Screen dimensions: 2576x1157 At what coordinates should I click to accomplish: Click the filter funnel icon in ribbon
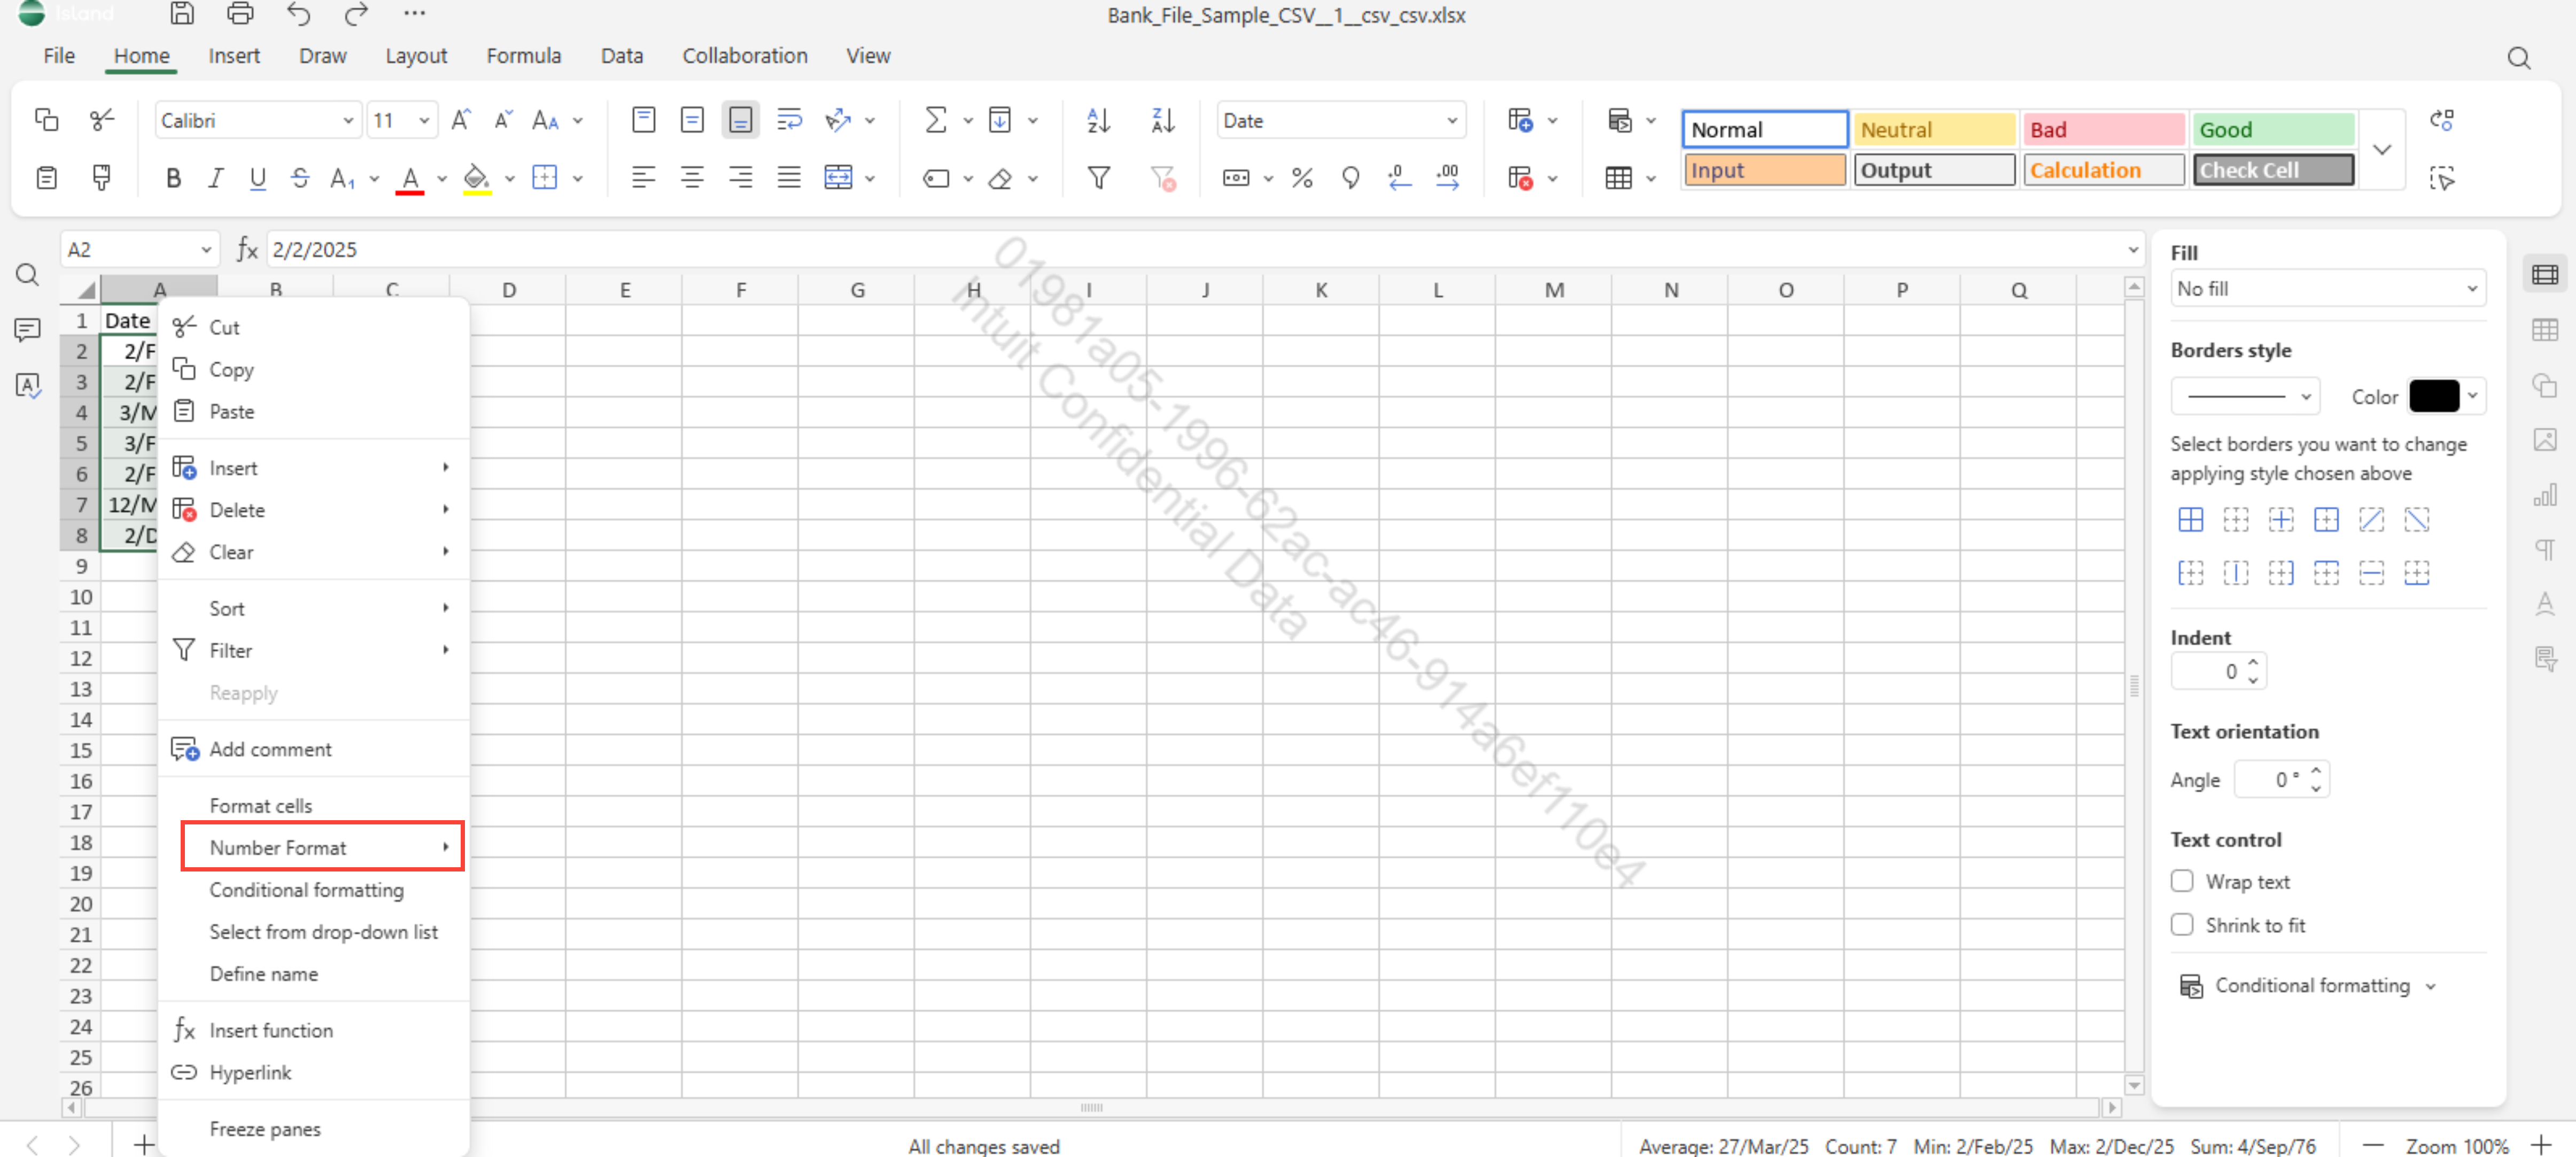[x=1098, y=178]
